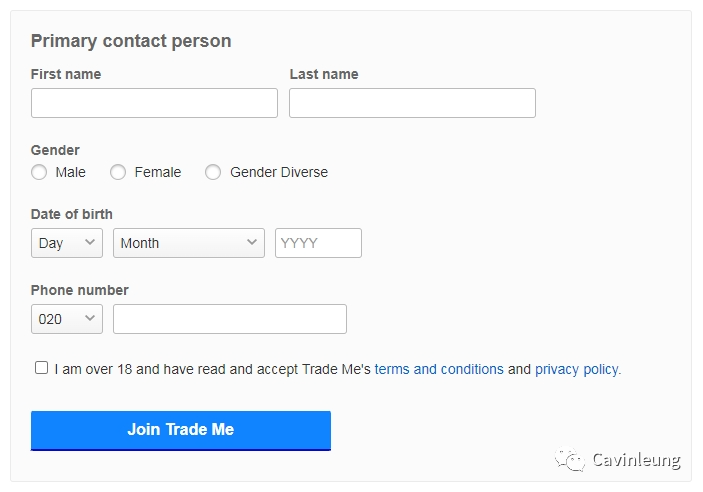Screen dimensions: 703x492
Task: Click the Primary contact person heading
Action: point(131,41)
